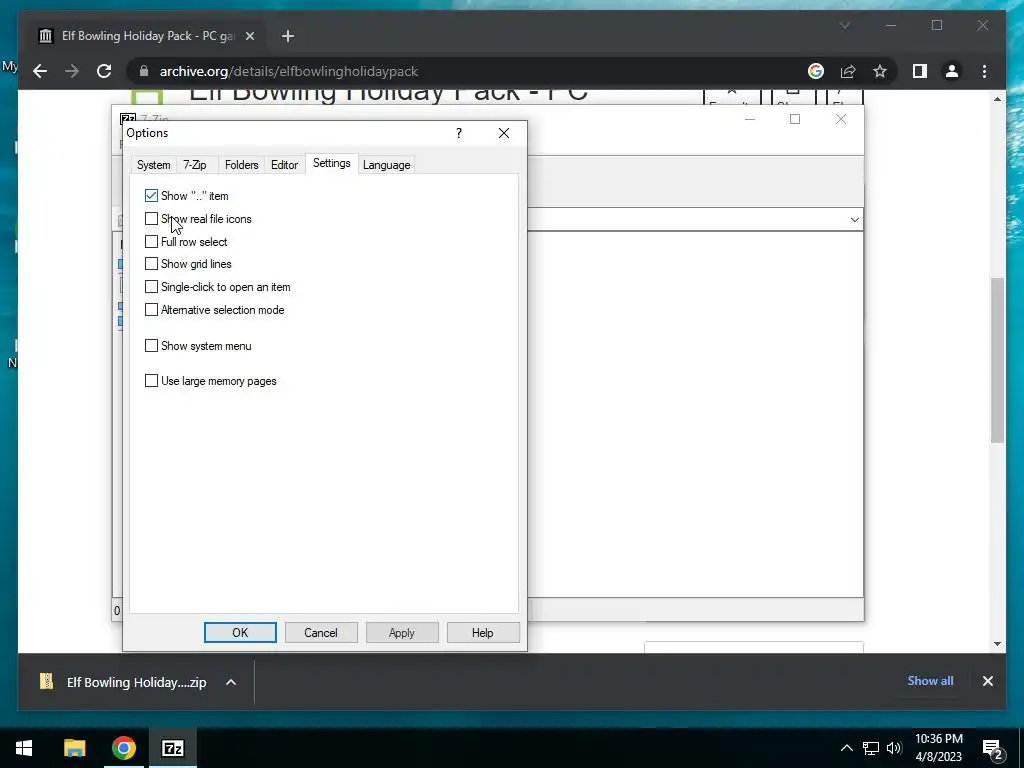1024x768 pixels.
Task: View site information lock icon
Action: tap(144, 71)
